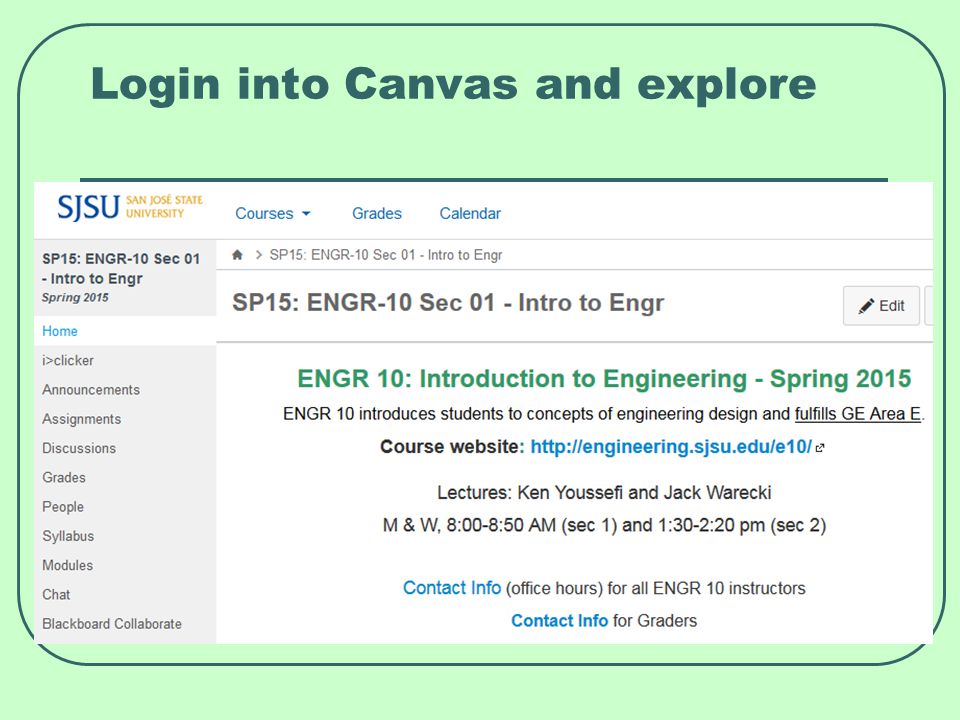Image resolution: width=960 pixels, height=720 pixels.
Task: Click the fulfills GE Area E link
Action: 858,414
